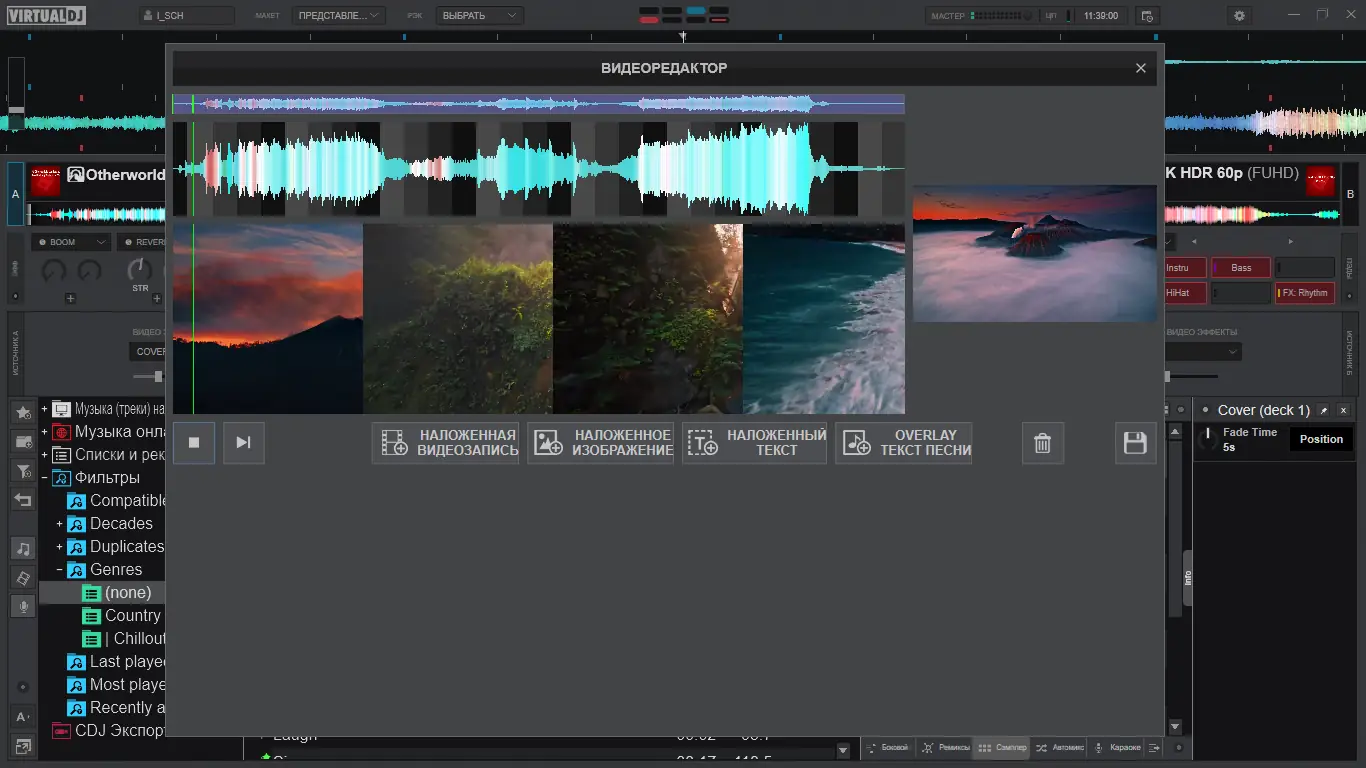Expand the Decades filter folder
1366x768 pixels.
point(59,524)
